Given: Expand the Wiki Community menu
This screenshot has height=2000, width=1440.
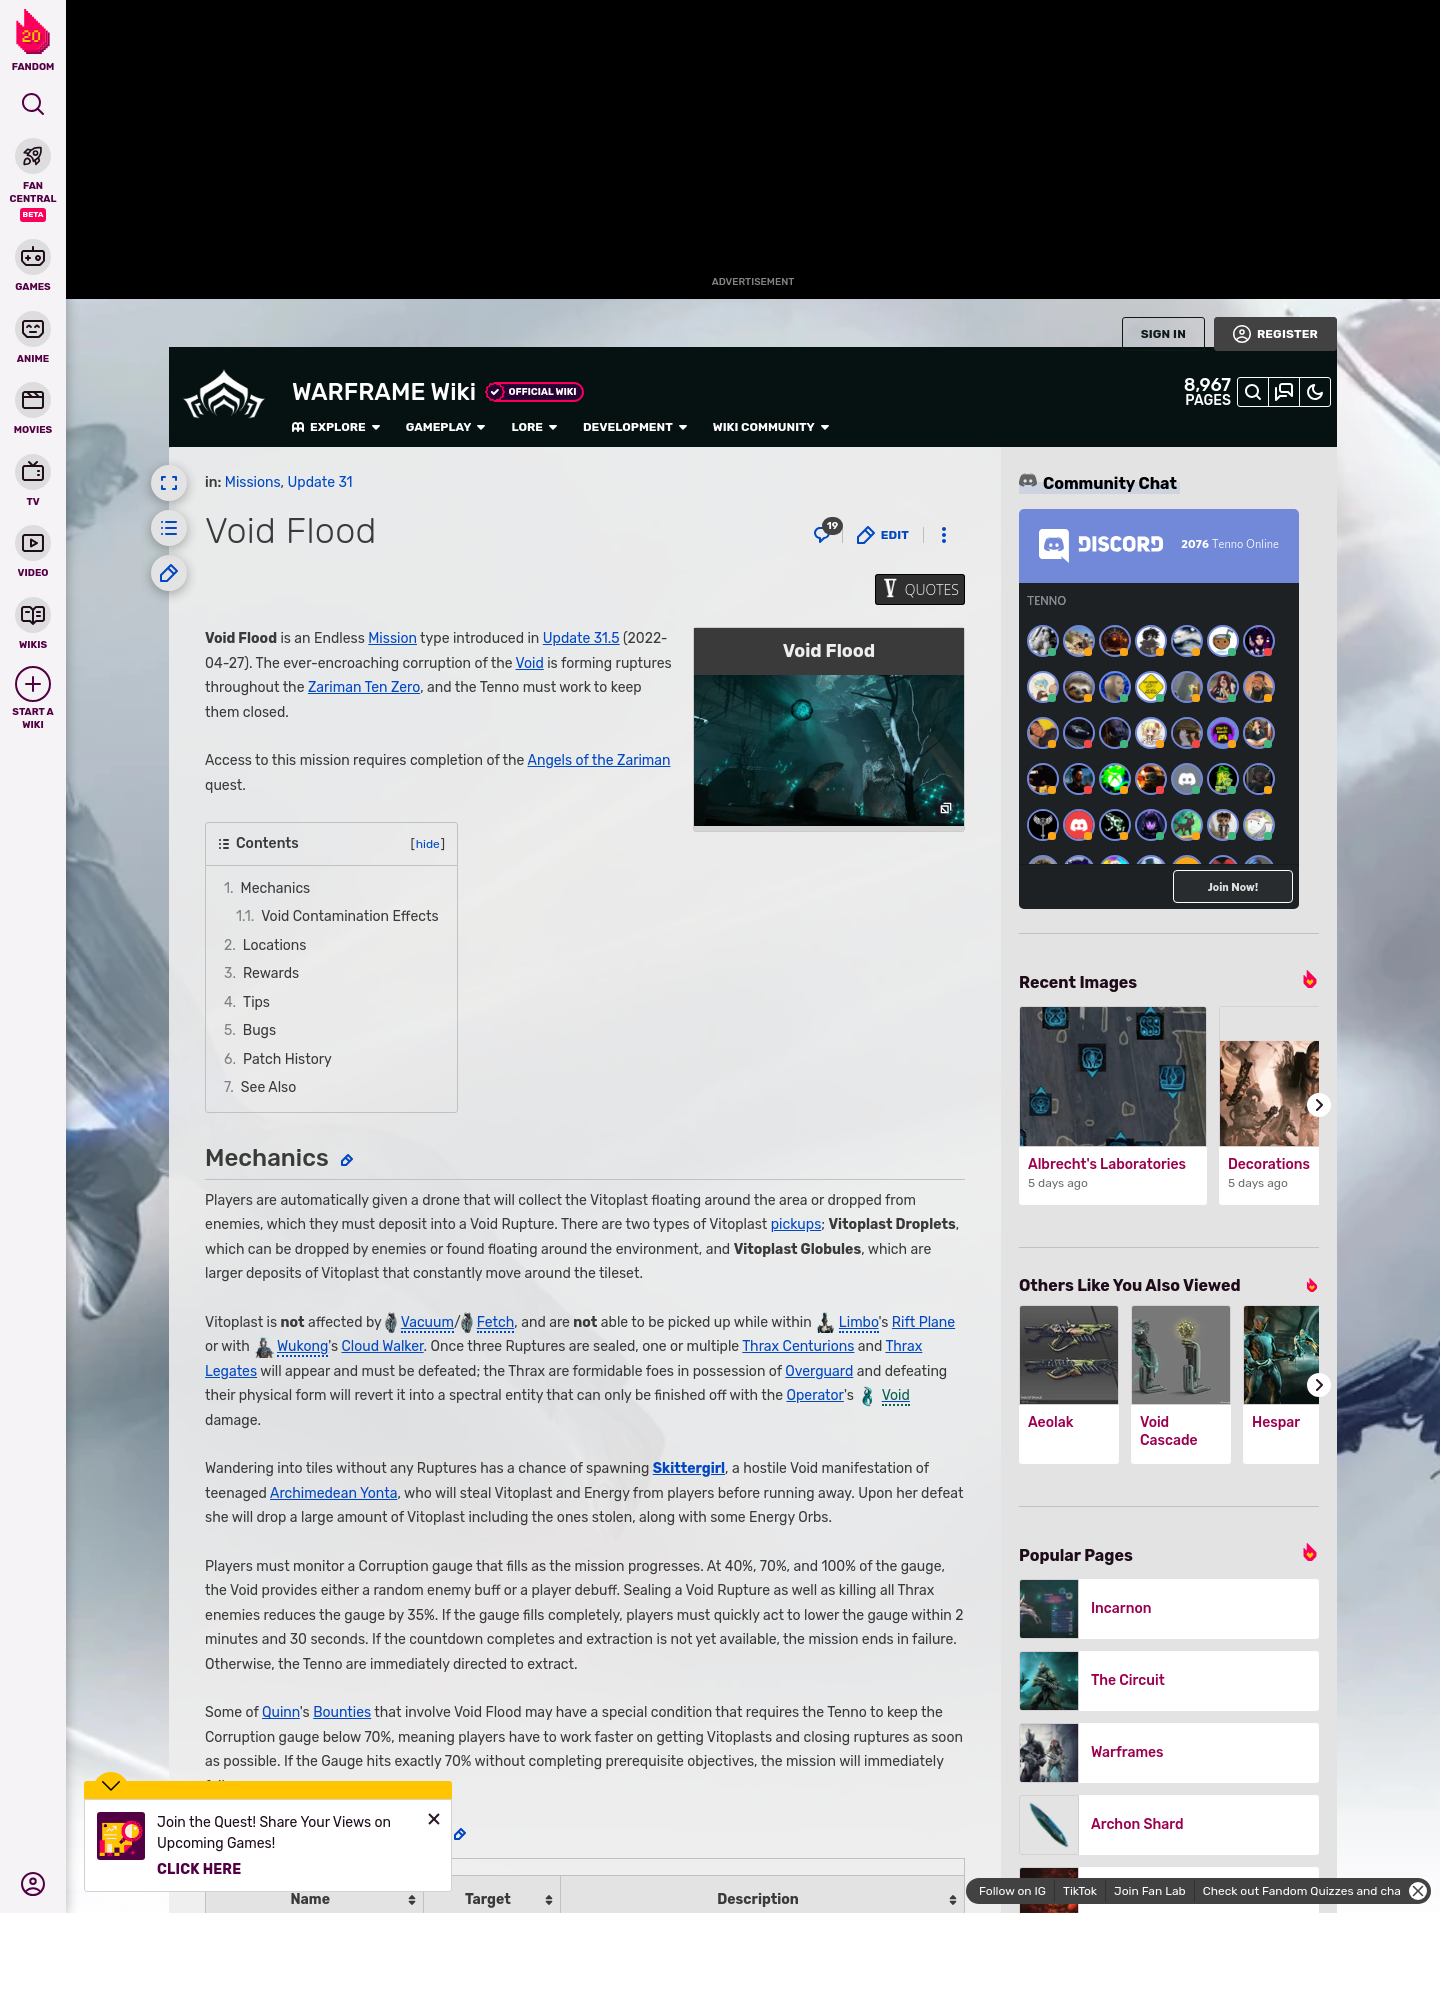Looking at the screenshot, I should [771, 427].
